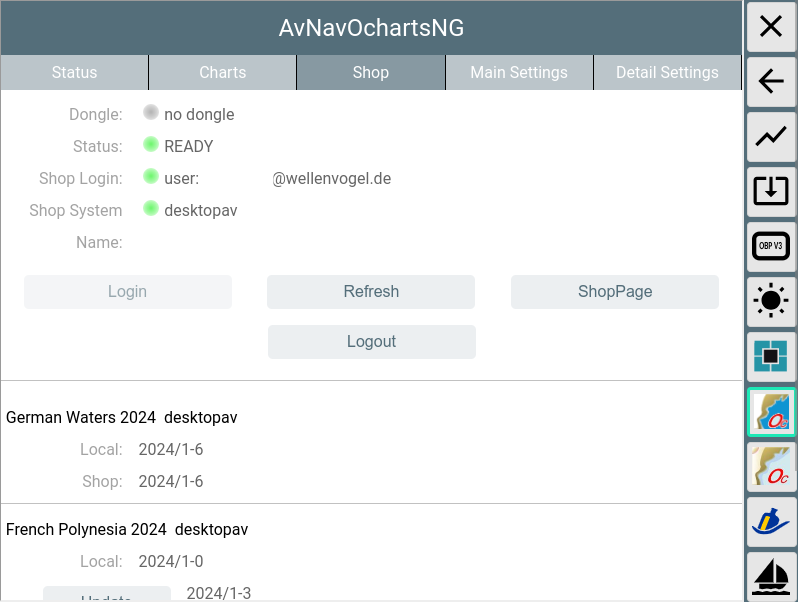Open the Detail Settings tab
The height and width of the screenshot is (602, 798).
tap(667, 72)
